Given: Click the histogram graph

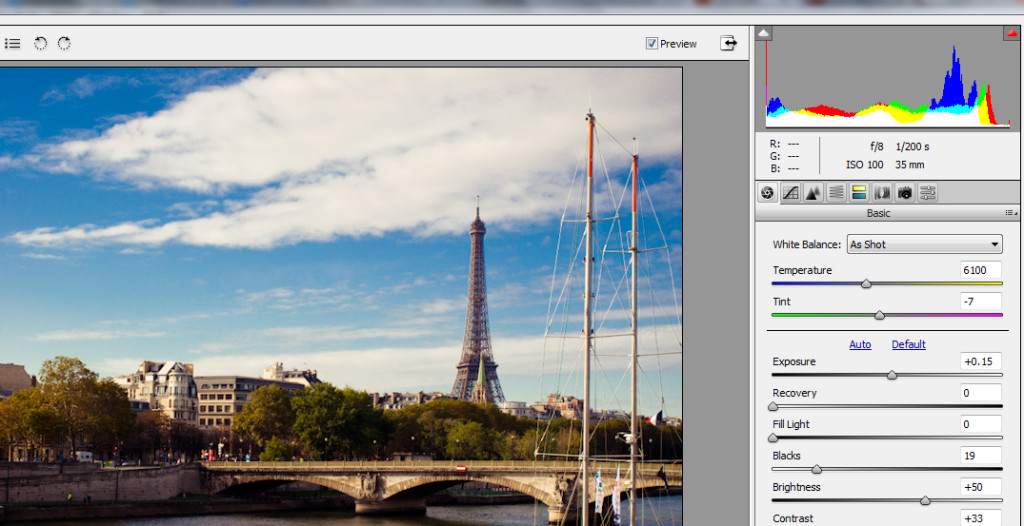Looking at the screenshot, I should [888, 85].
